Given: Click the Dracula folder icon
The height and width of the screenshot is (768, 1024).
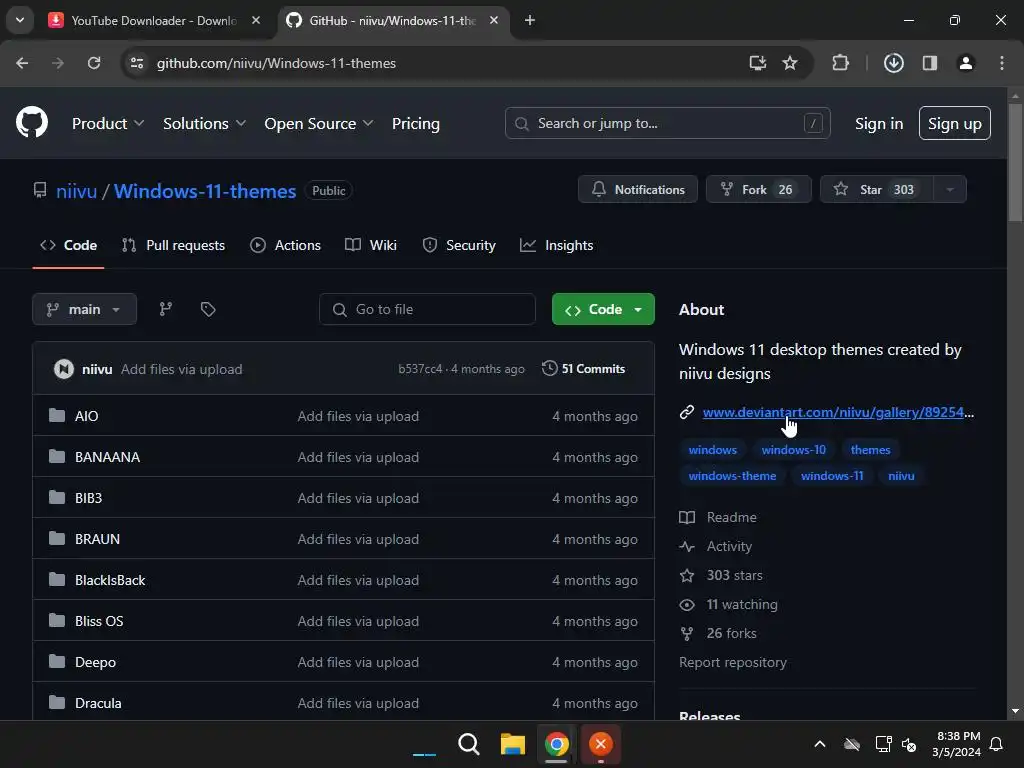Looking at the screenshot, I should tap(57, 703).
